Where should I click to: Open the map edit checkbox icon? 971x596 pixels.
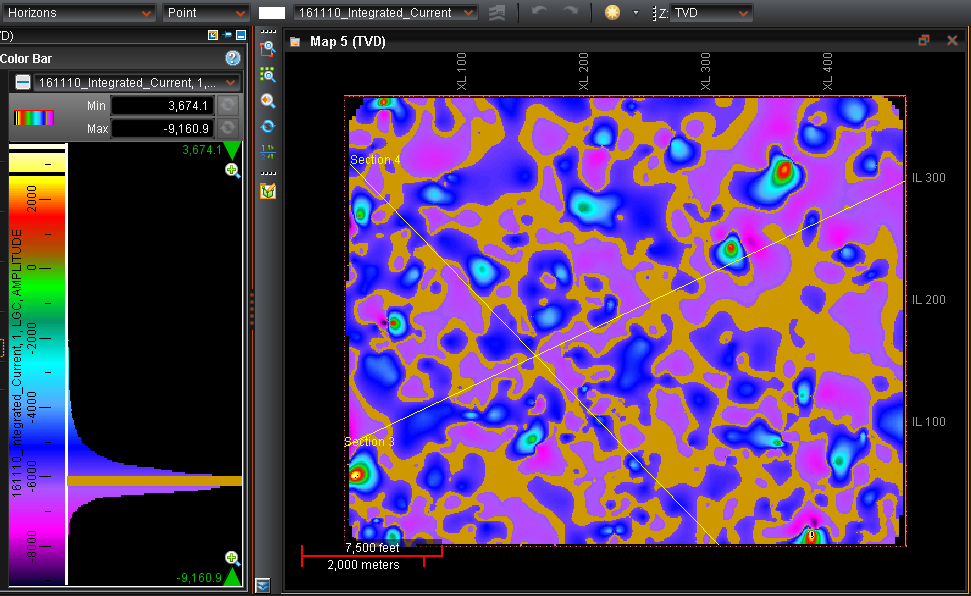(x=268, y=191)
